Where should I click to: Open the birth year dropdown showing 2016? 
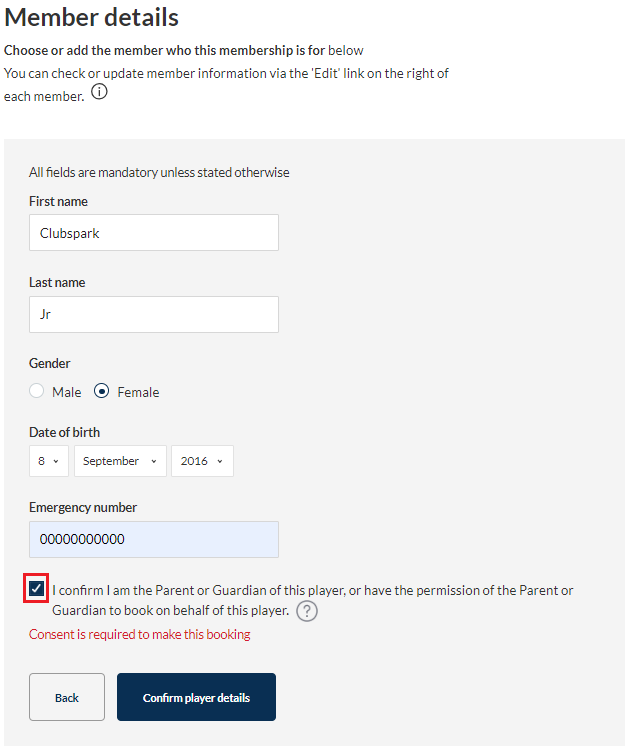click(x=202, y=461)
